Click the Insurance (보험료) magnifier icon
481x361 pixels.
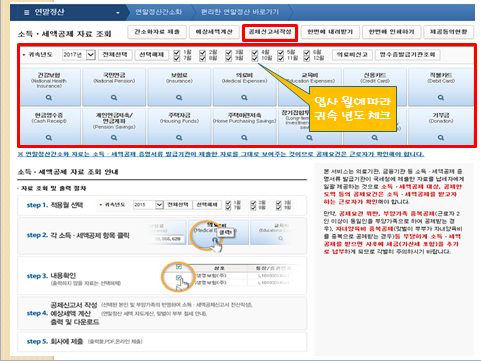tap(179, 98)
